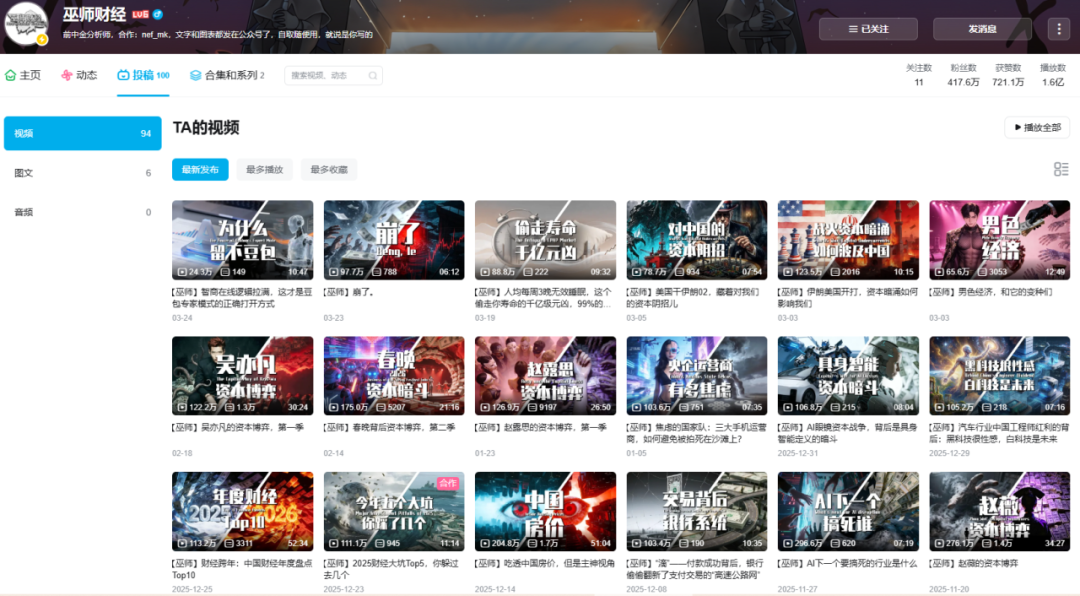This screenshot has width=1080, height=596.
Task: Toggle the 已关注 follow button
Action: (867, 29)
